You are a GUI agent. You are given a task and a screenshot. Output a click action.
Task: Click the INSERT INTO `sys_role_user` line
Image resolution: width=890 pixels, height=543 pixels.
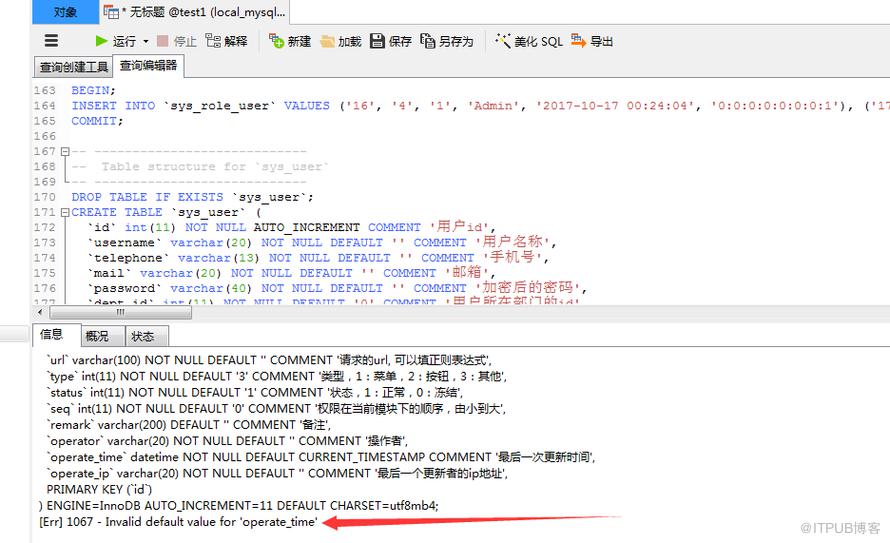pyautogui.click(x=480, y=106)
